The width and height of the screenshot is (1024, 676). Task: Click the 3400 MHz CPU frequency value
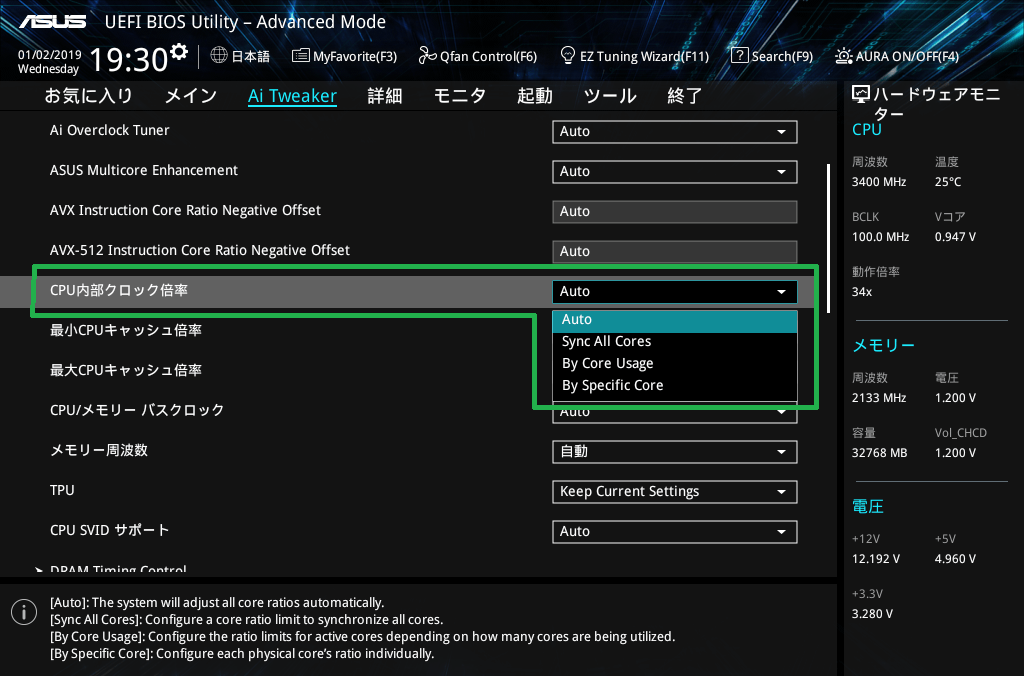click(879, 182)
